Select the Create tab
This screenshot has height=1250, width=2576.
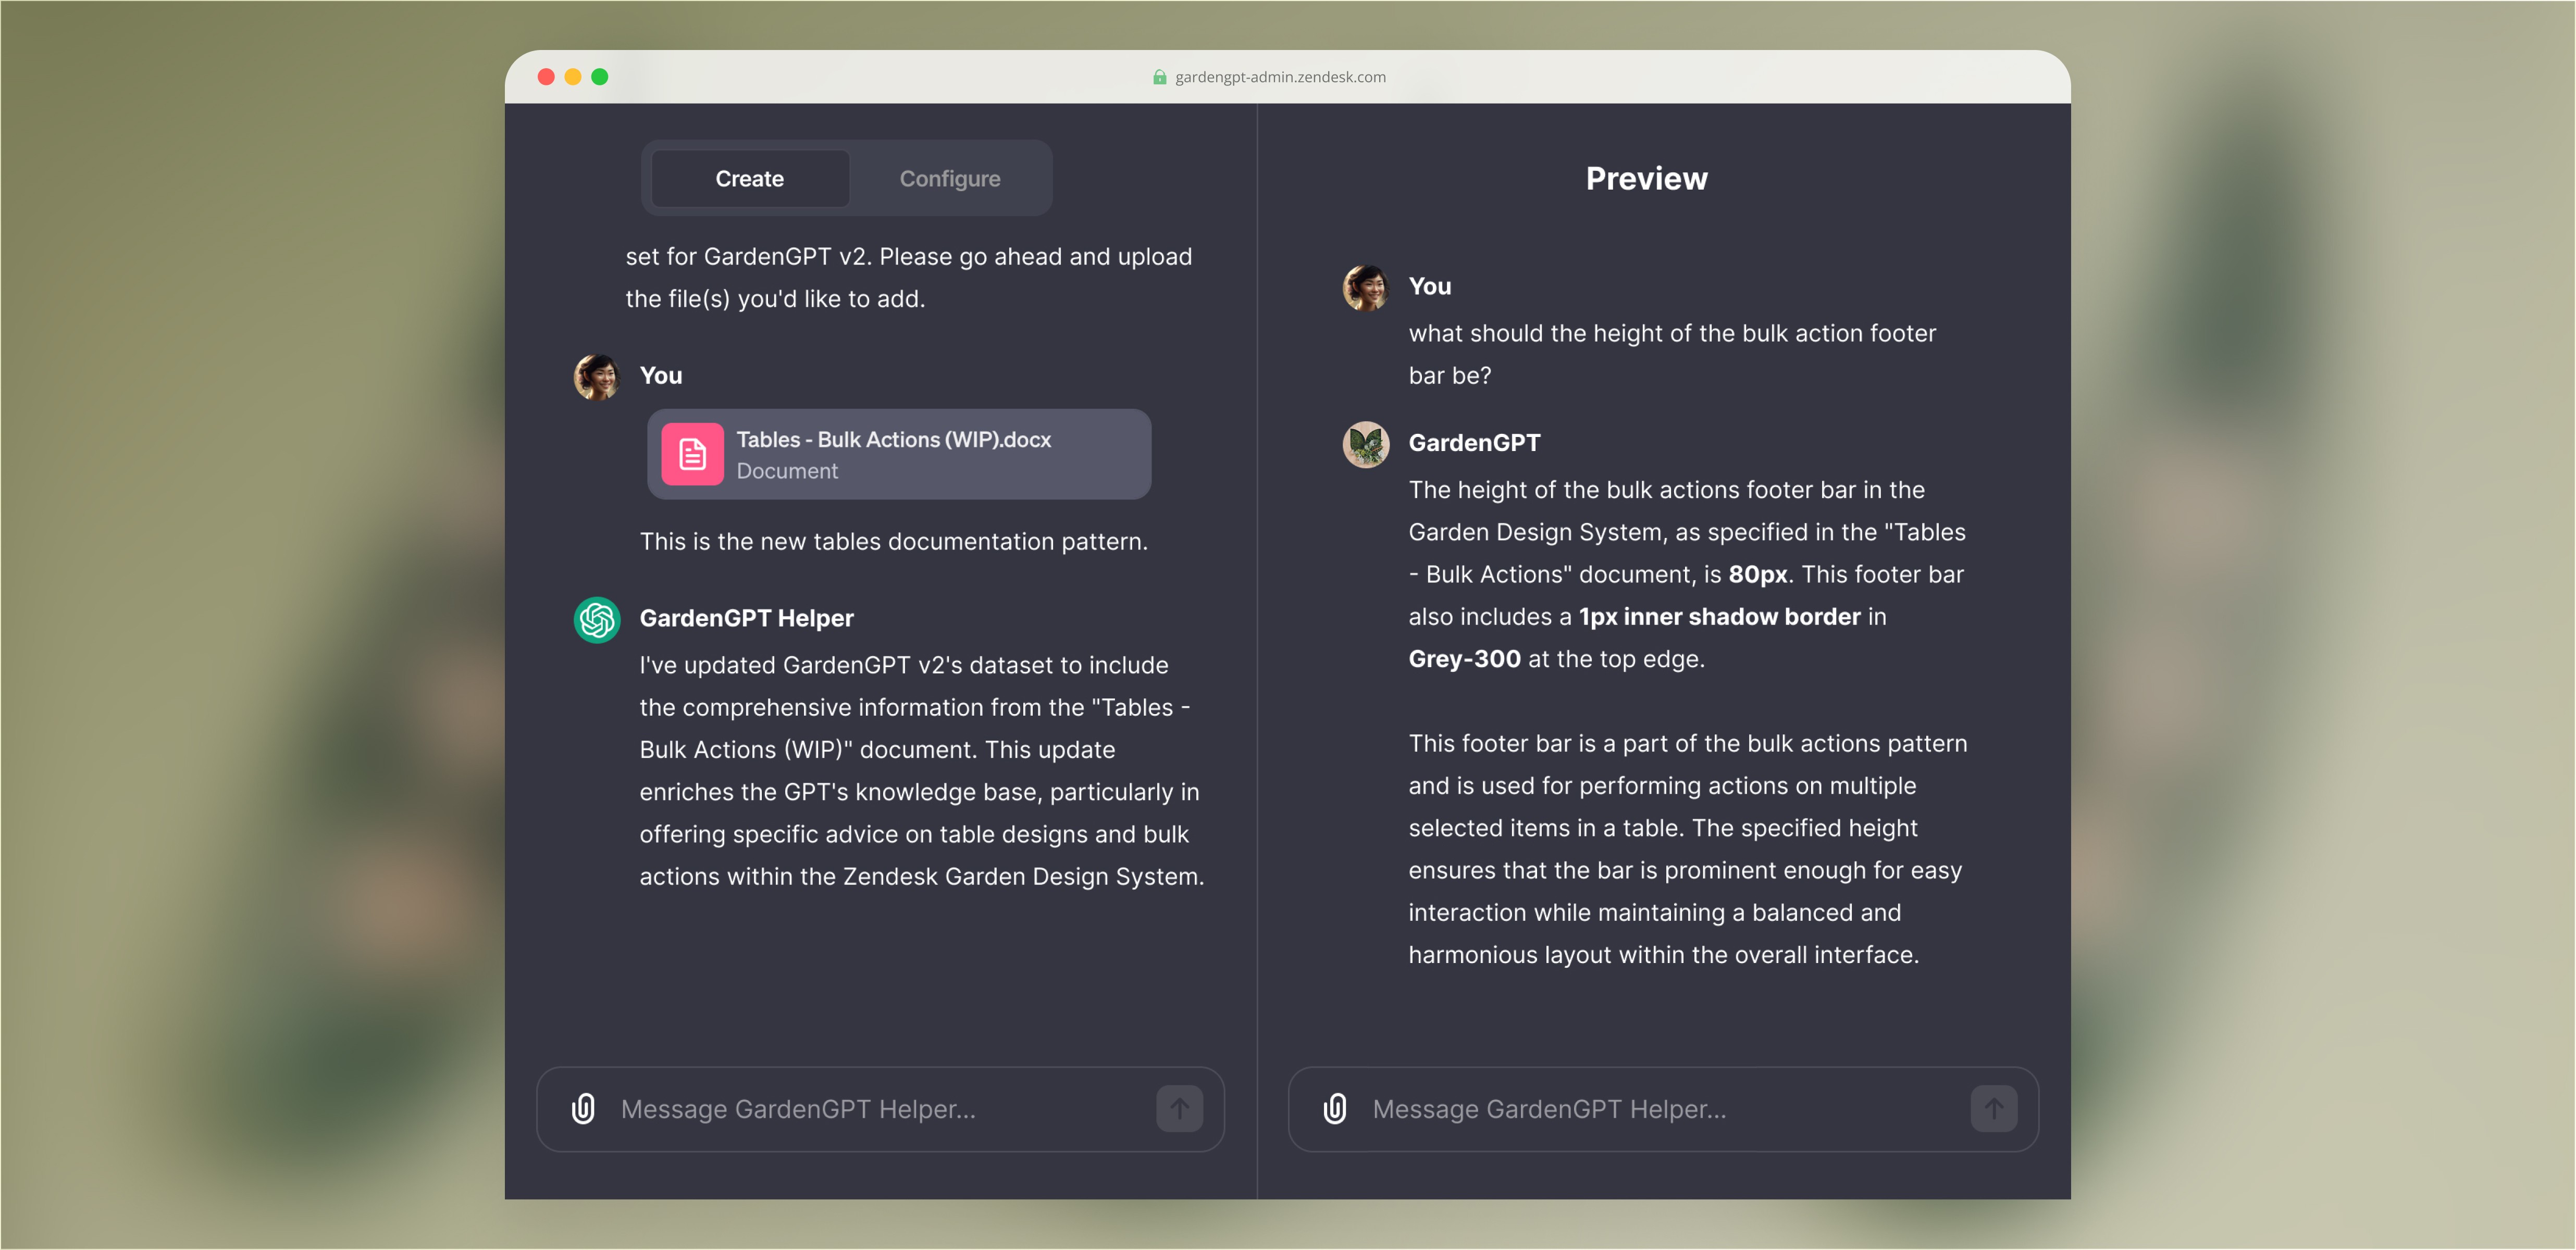pyautogui.click(x=749, y=178)
